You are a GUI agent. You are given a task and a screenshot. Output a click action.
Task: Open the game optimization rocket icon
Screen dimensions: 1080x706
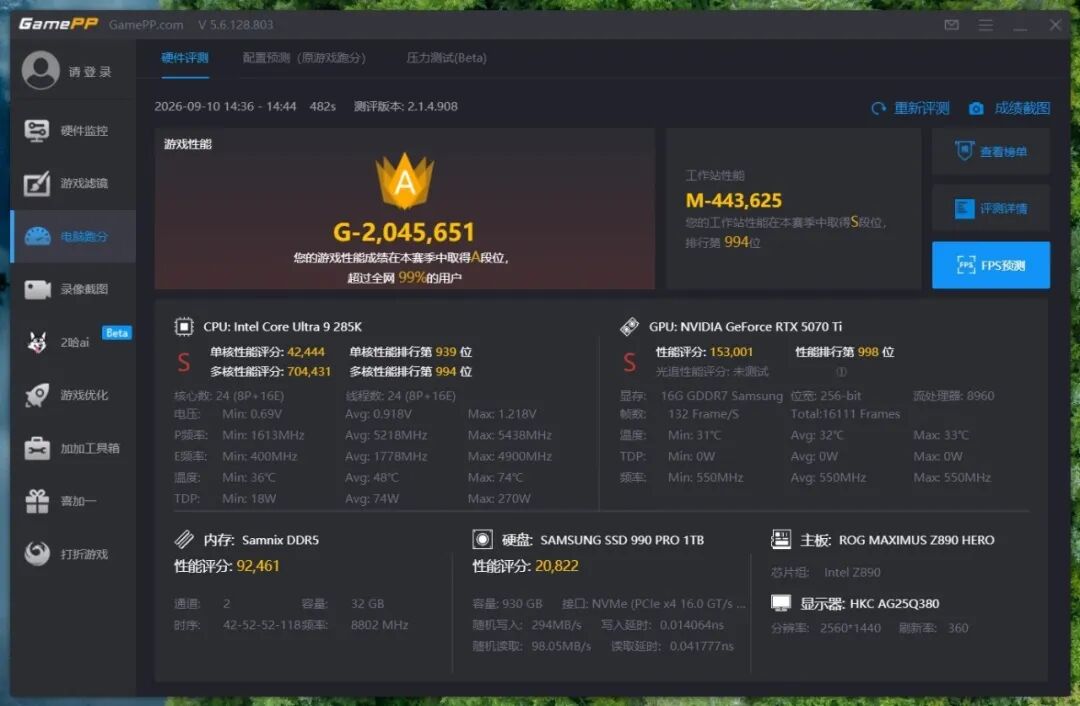37,395
